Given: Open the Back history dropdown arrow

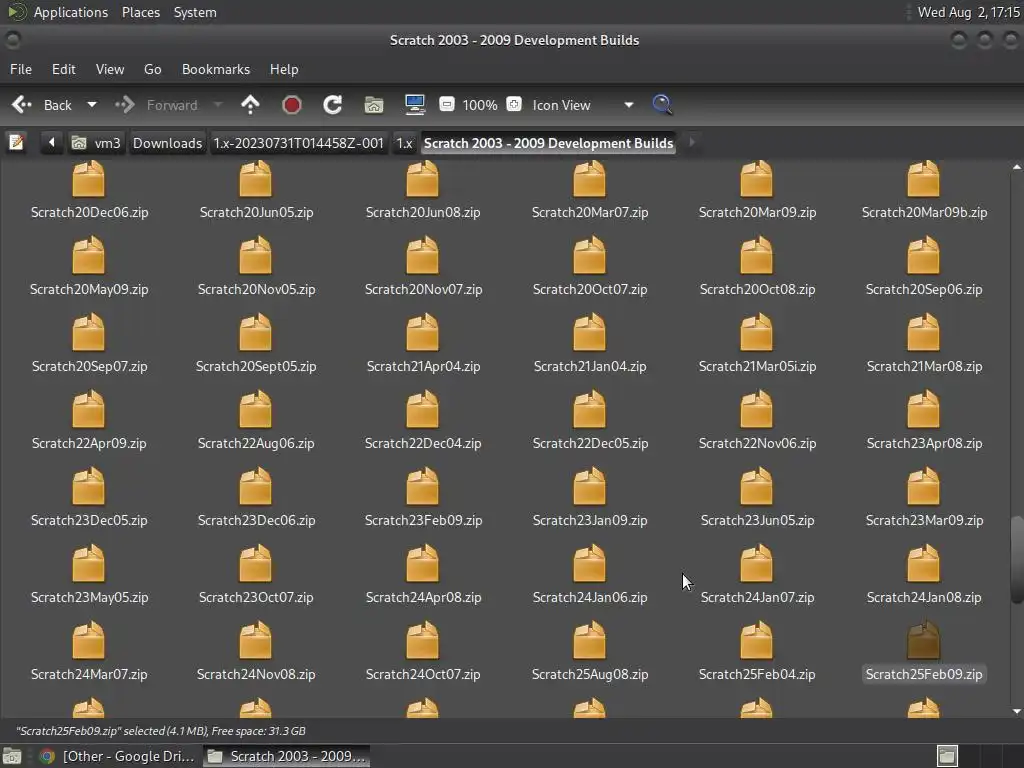Looking at the screenshot, I should 92,104.
